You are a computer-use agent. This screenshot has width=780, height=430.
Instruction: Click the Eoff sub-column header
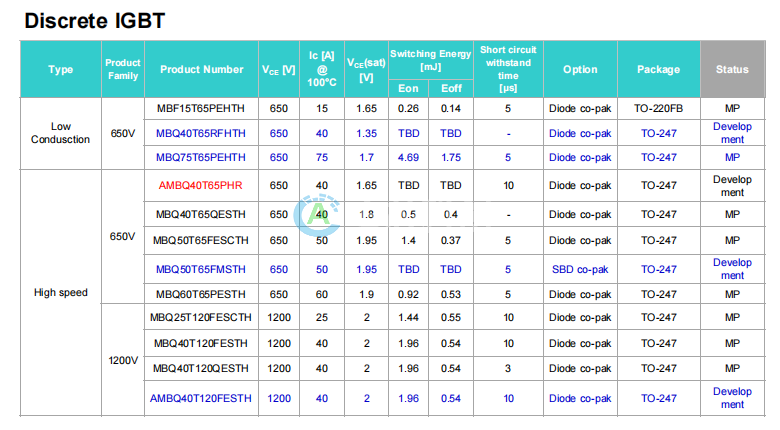click(x=451, y=88)
